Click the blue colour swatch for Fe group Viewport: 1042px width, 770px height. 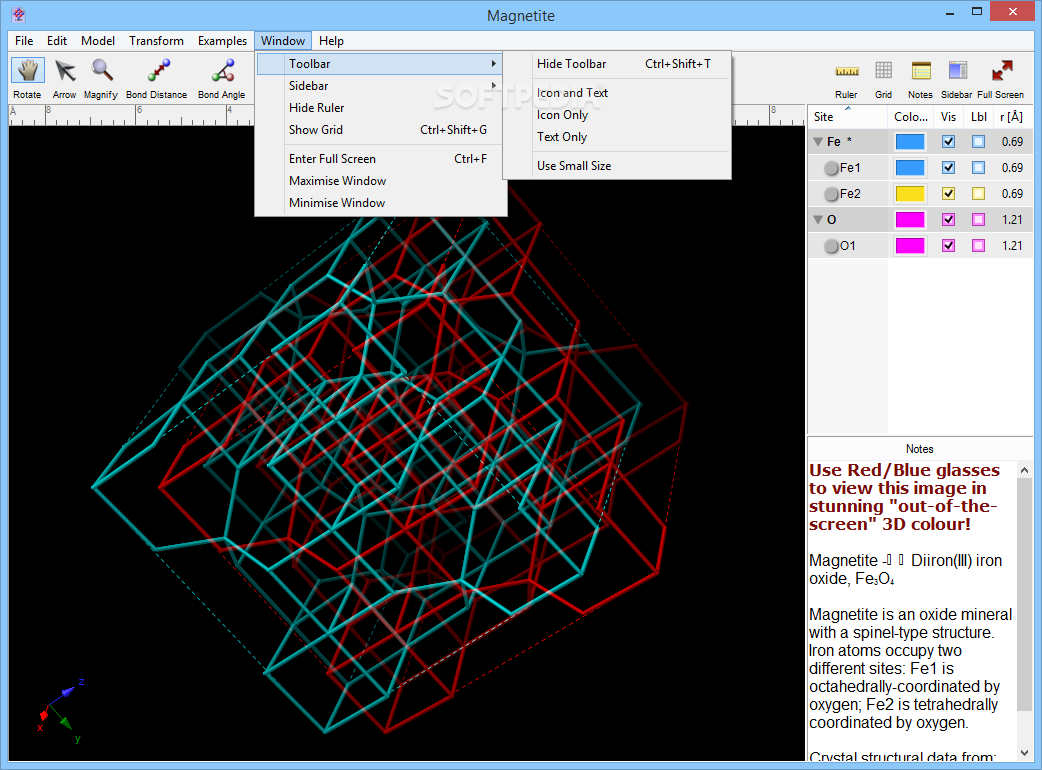click(910, 142)
